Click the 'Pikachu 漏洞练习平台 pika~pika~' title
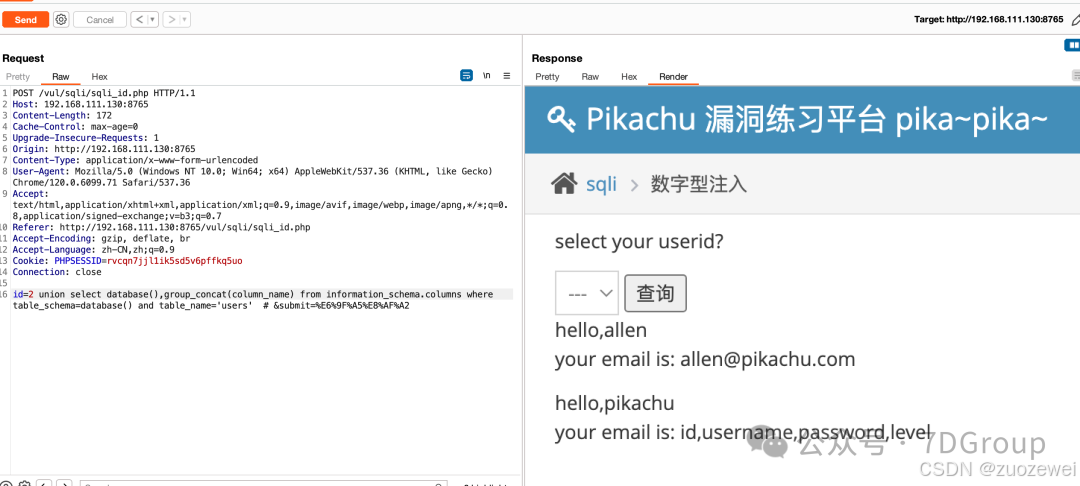The width and height of the screenshot is (1080, 486). tap(817, 120)
